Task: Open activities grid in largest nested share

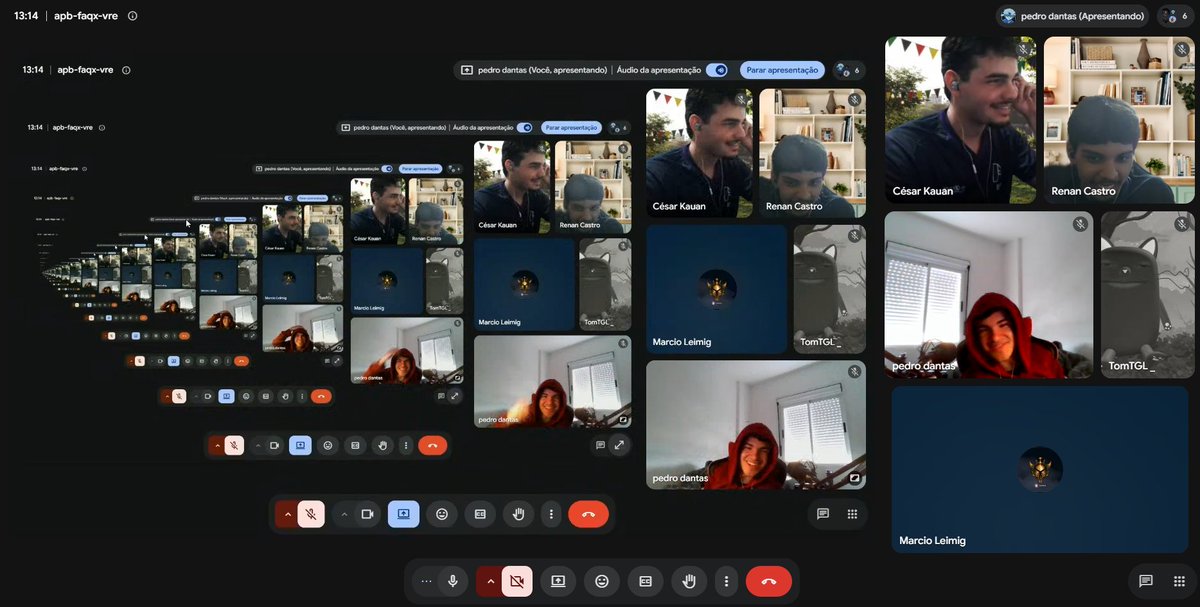Action: (x=852, y=514)
